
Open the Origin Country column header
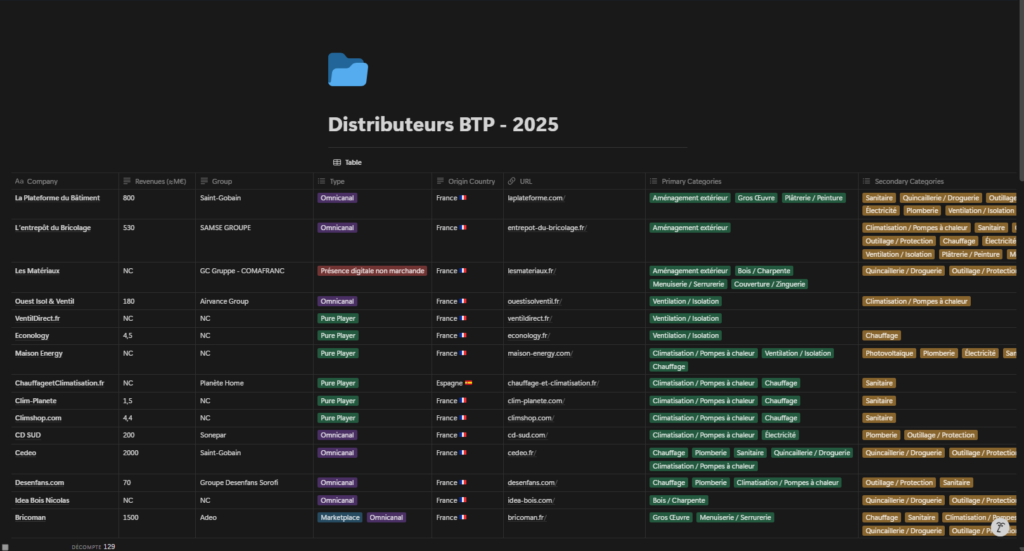tap(467, 181)
